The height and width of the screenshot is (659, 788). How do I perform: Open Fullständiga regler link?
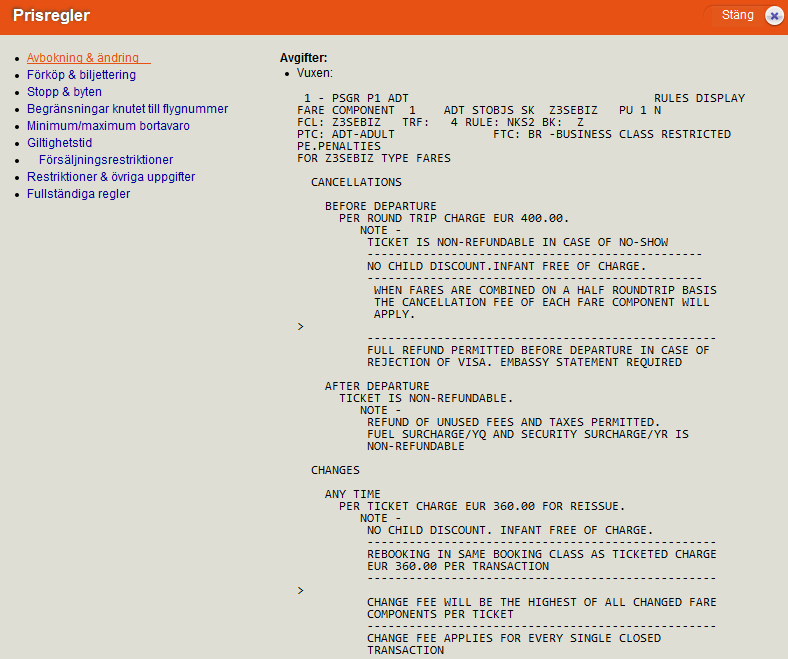pyautogui.click(x=78, y=194)
